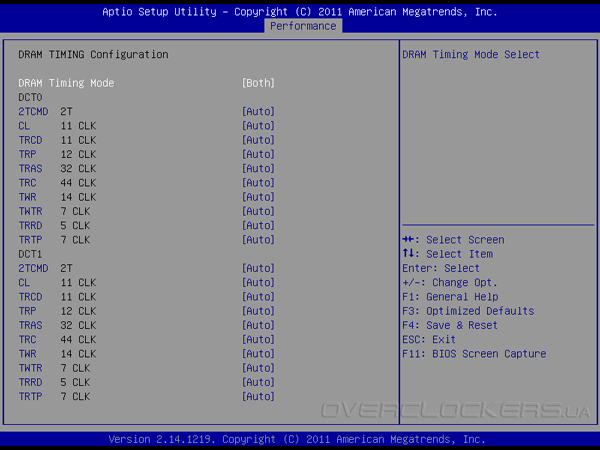Click the ESC: Exit hint
Screen dimensions: 600x450
(x=429, y=339)
